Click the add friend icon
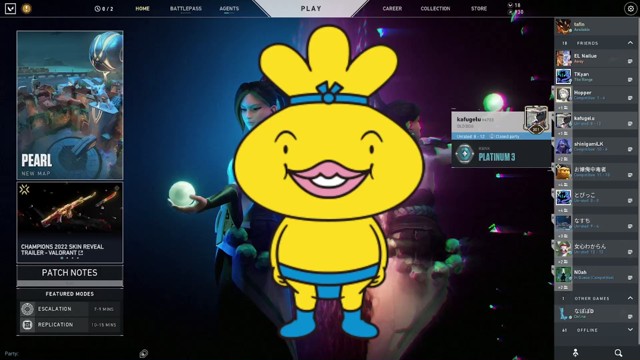The width and height of the screenshot is (640, 360). 576,352
